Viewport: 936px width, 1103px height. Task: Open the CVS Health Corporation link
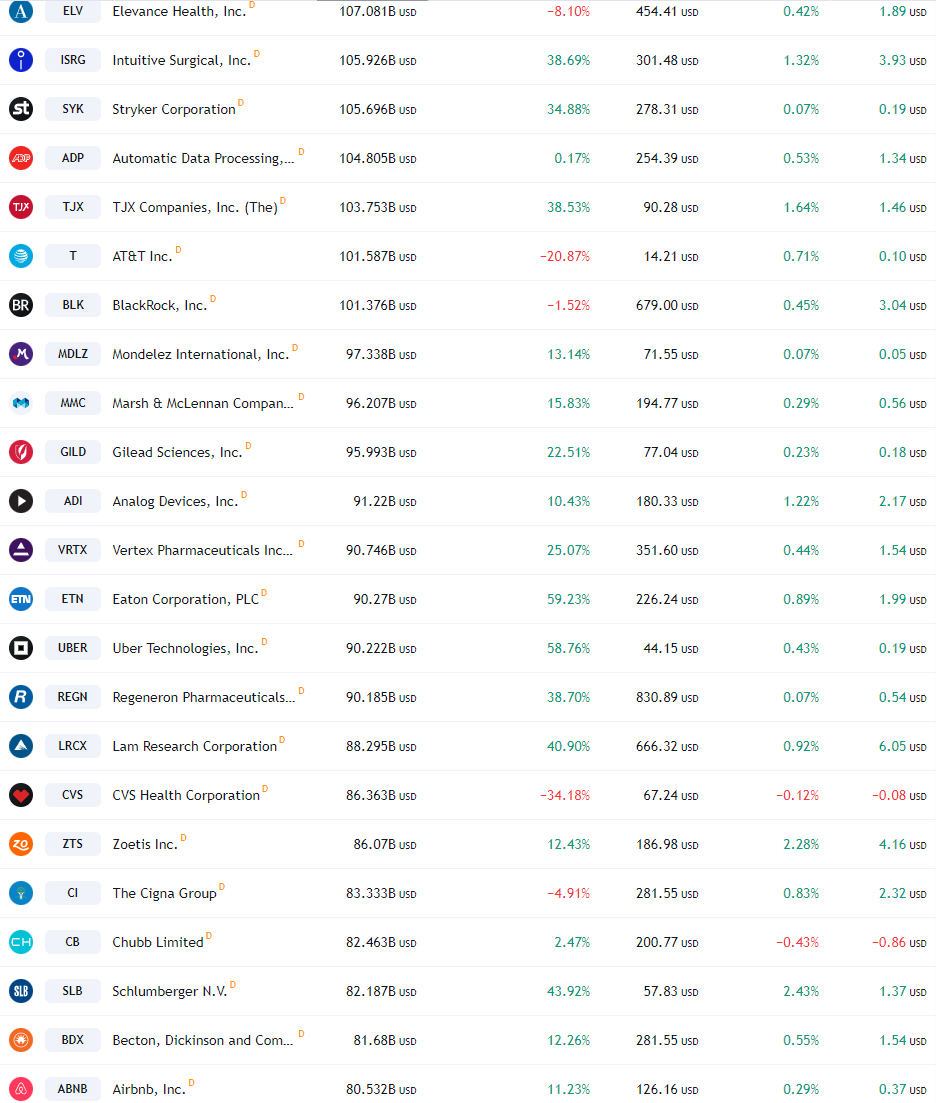[186, 795]
